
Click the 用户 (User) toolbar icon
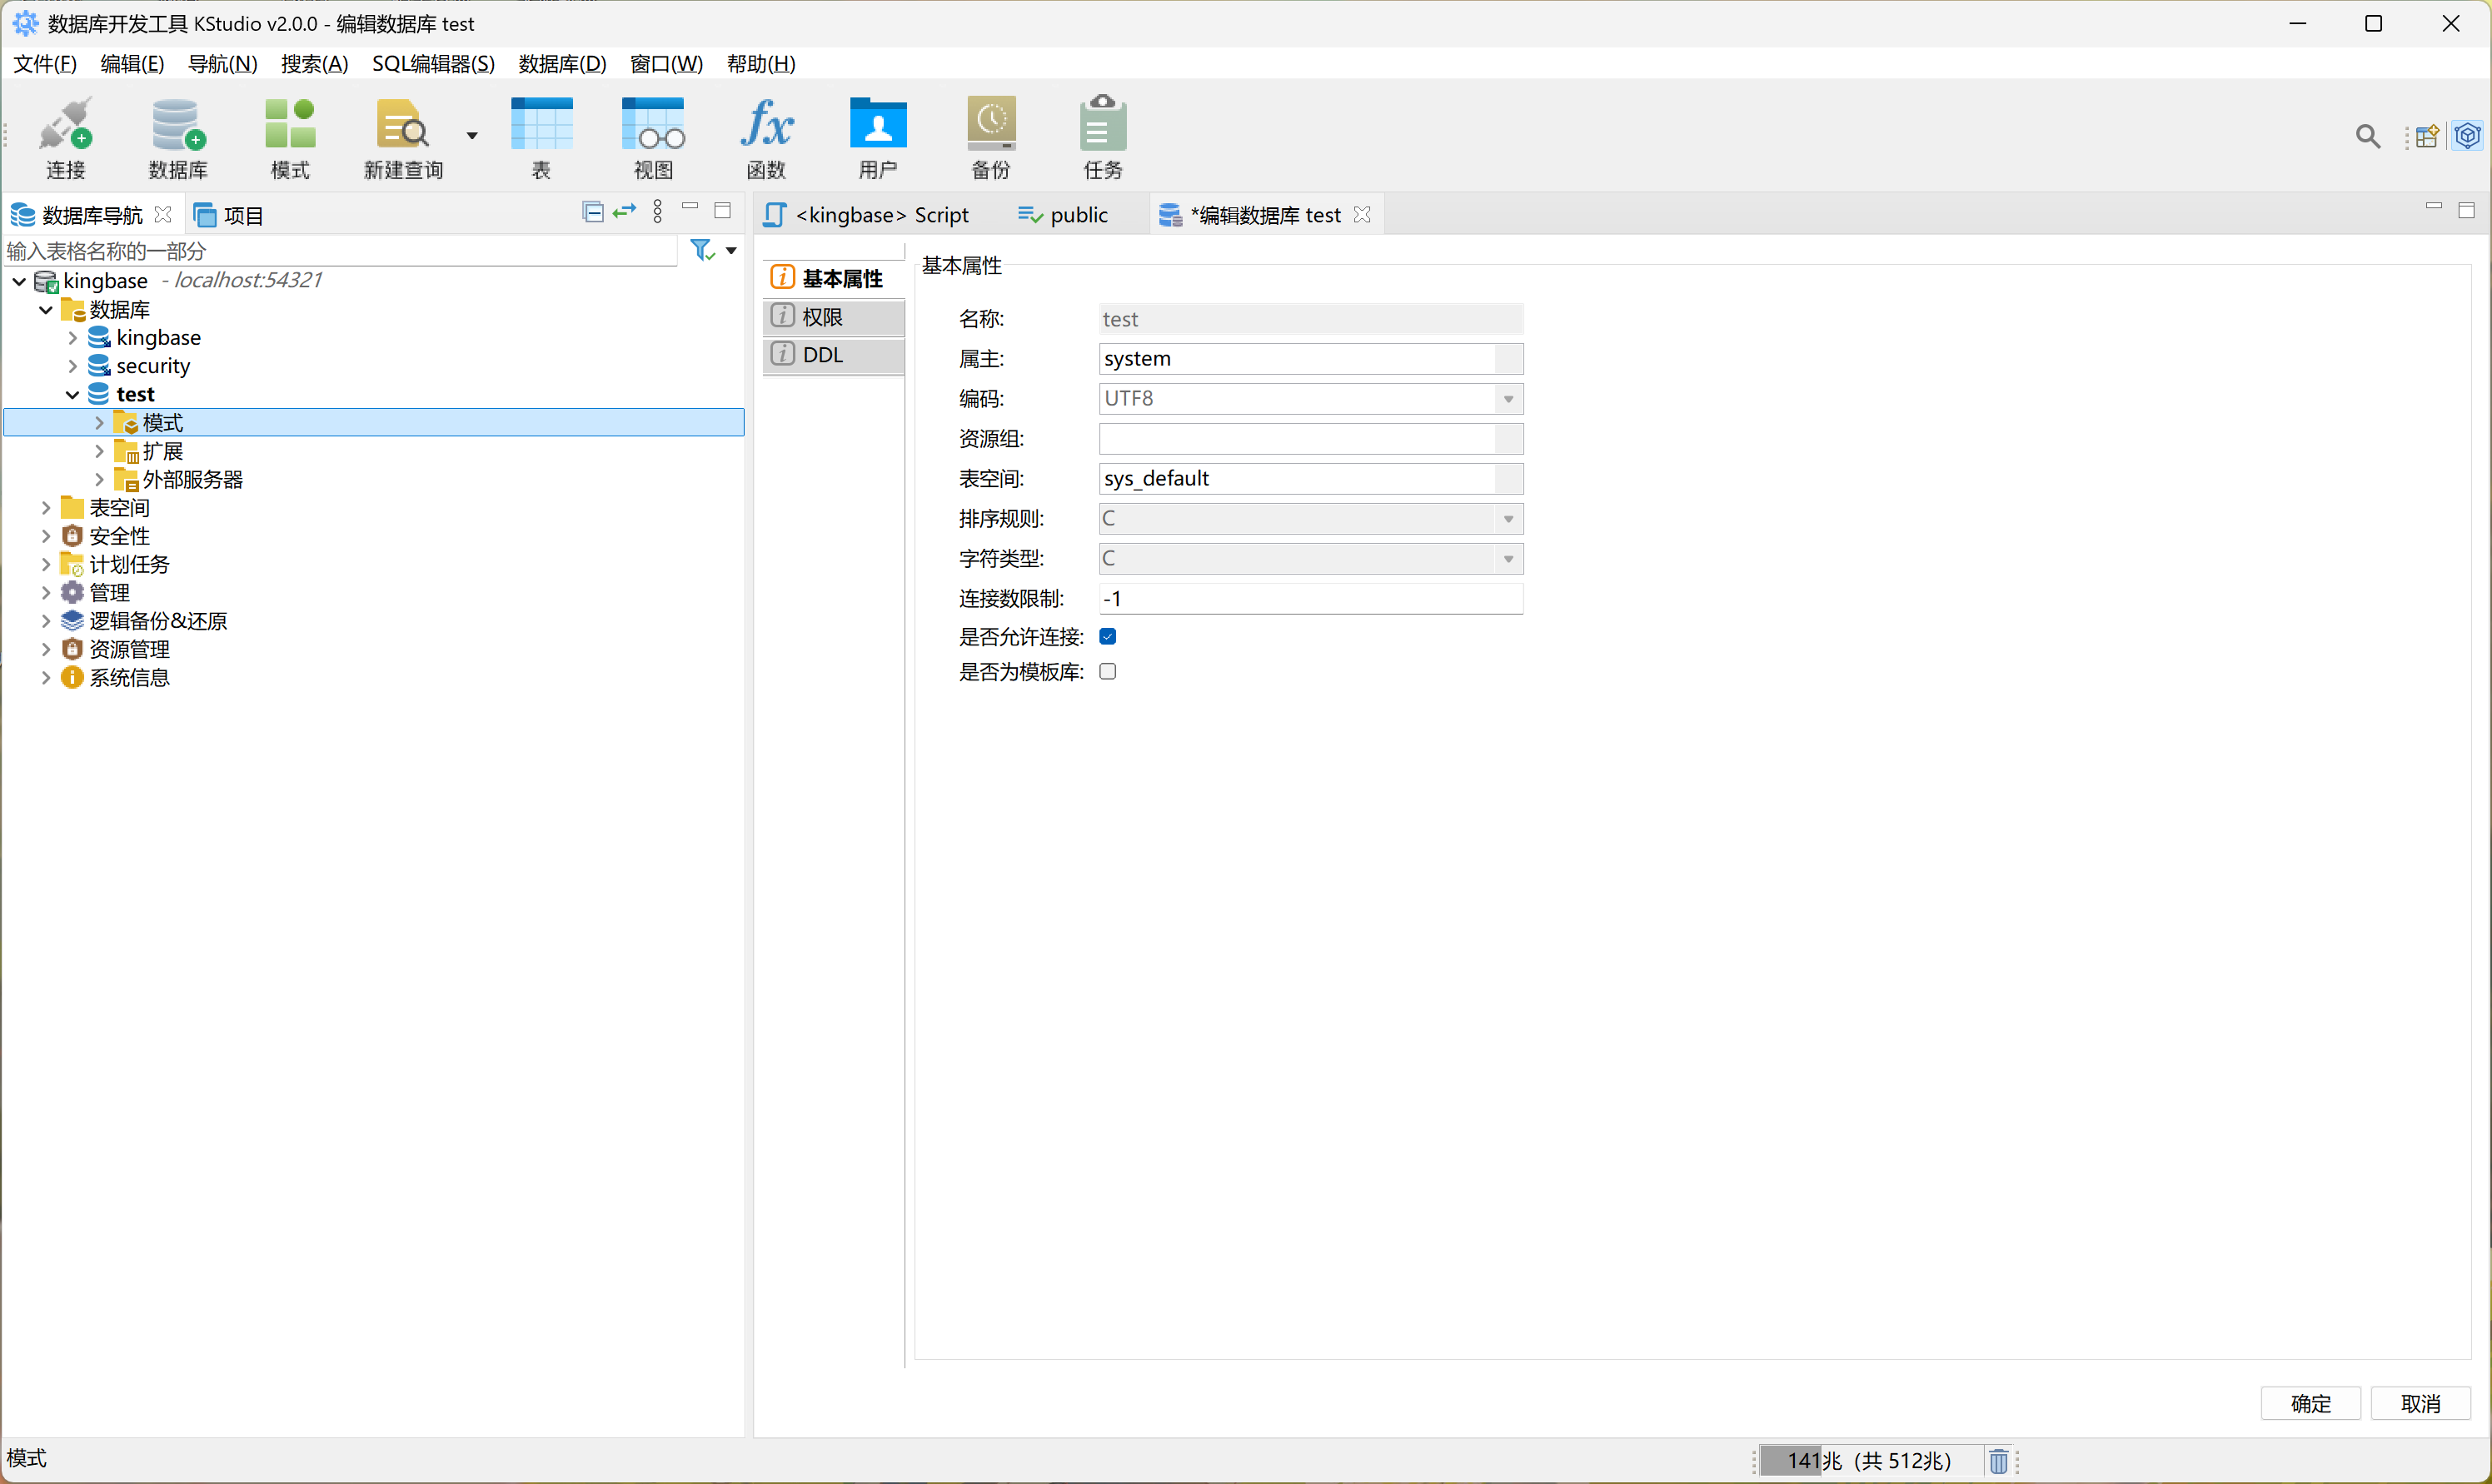point(878,138)
